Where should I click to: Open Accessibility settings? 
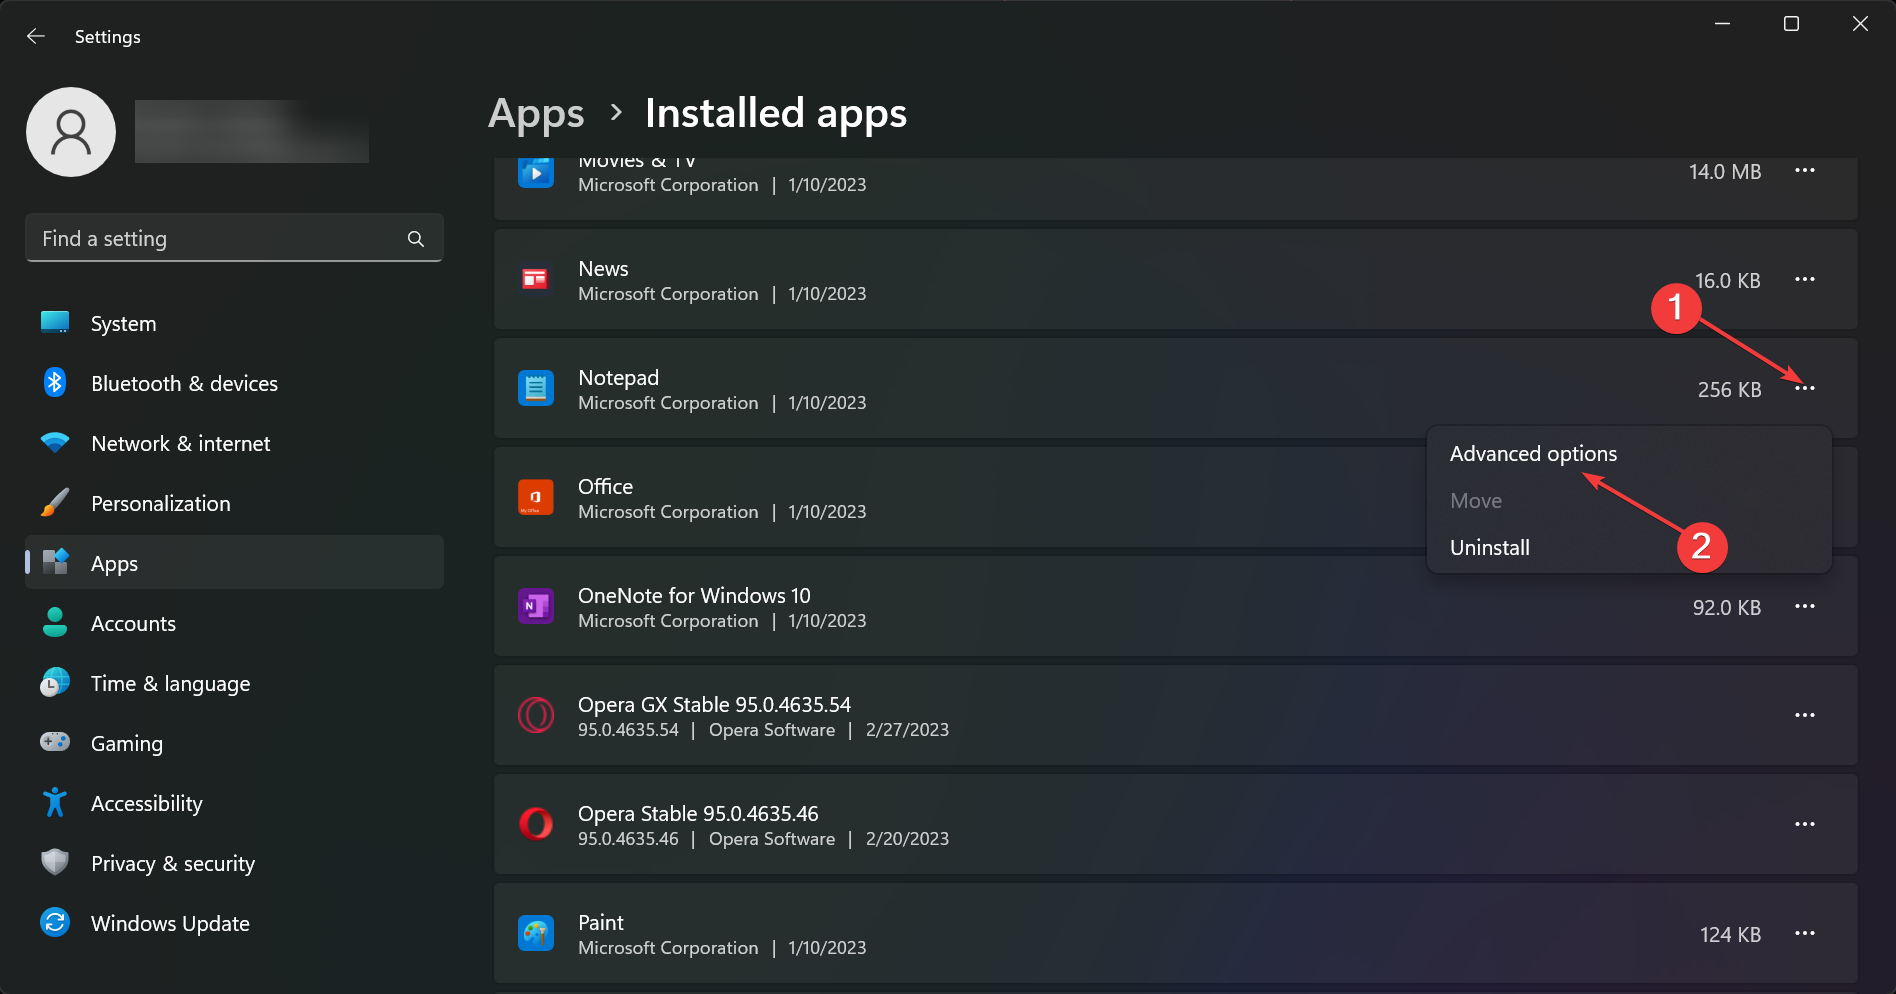click(234, 803)
